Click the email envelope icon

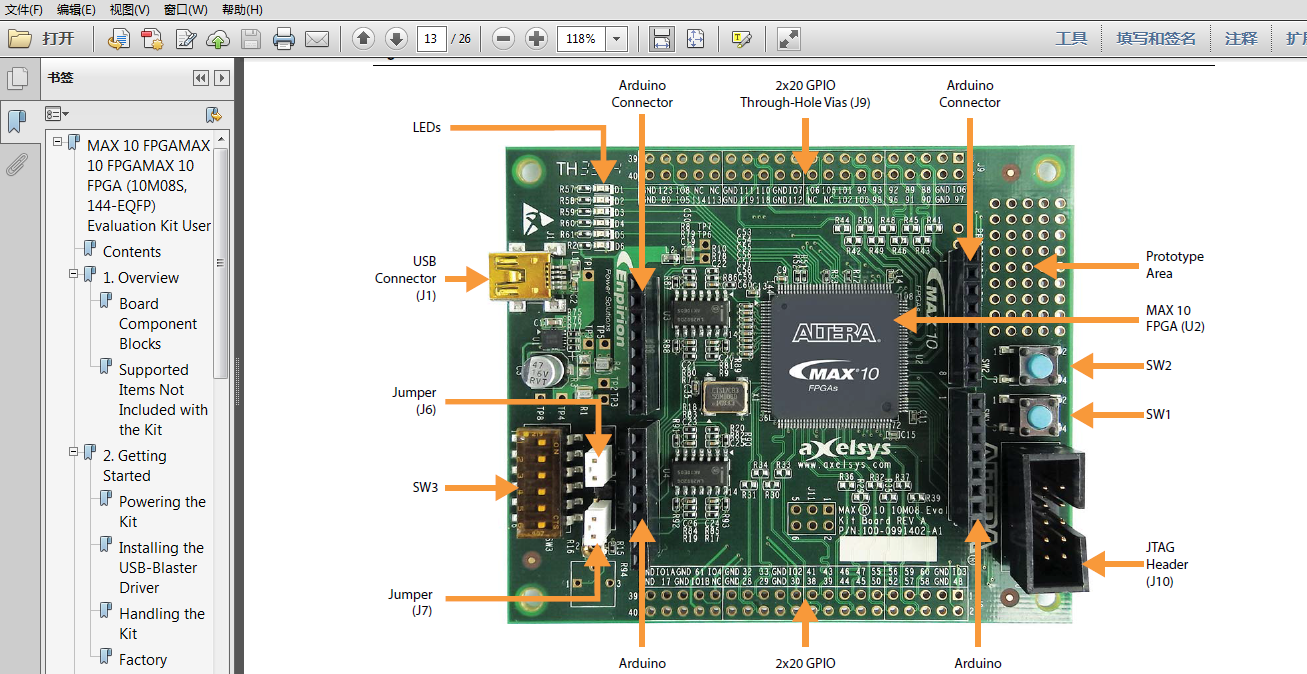(x=317, y=39)
